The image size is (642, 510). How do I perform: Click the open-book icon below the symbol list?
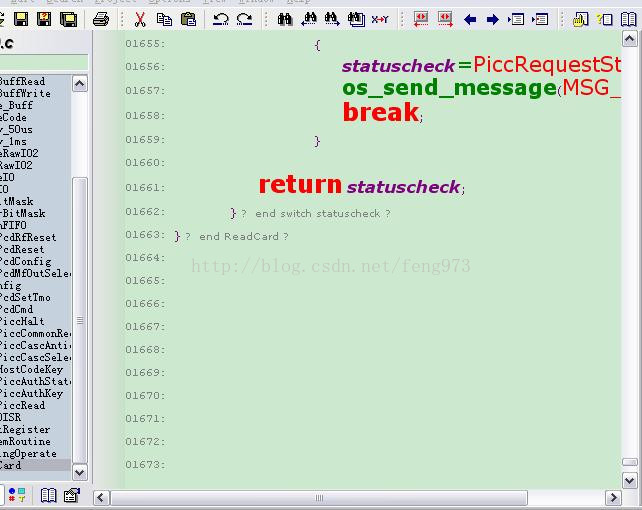pos(48,495)
